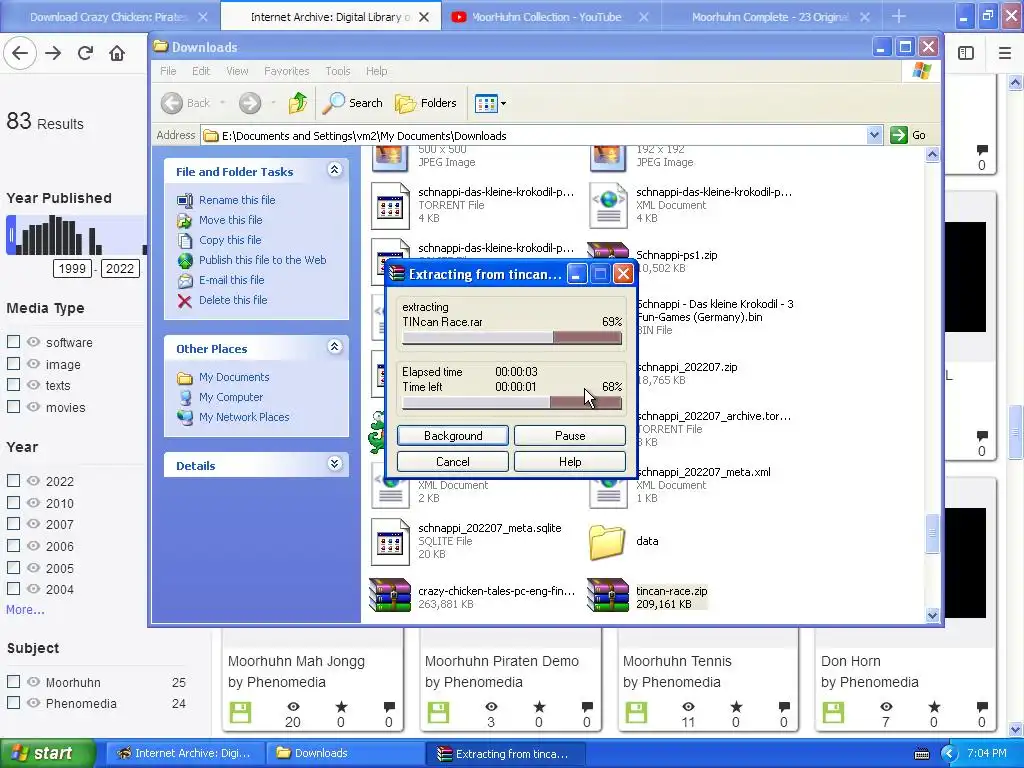Click the browser home icon

[x=117, y=53]
